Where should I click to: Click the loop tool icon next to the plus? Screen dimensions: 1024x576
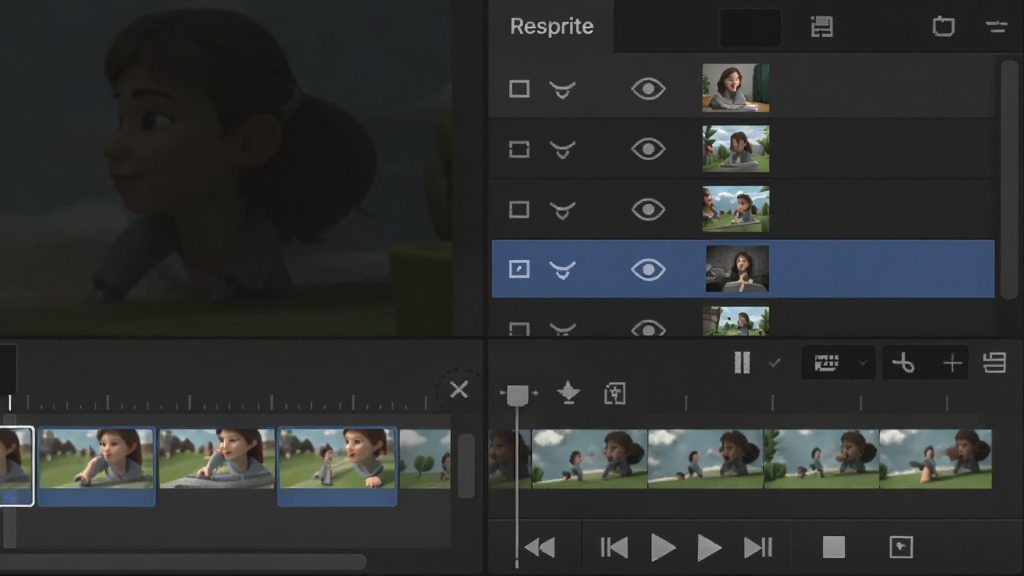pyautogui.click(x=904, y=362)
